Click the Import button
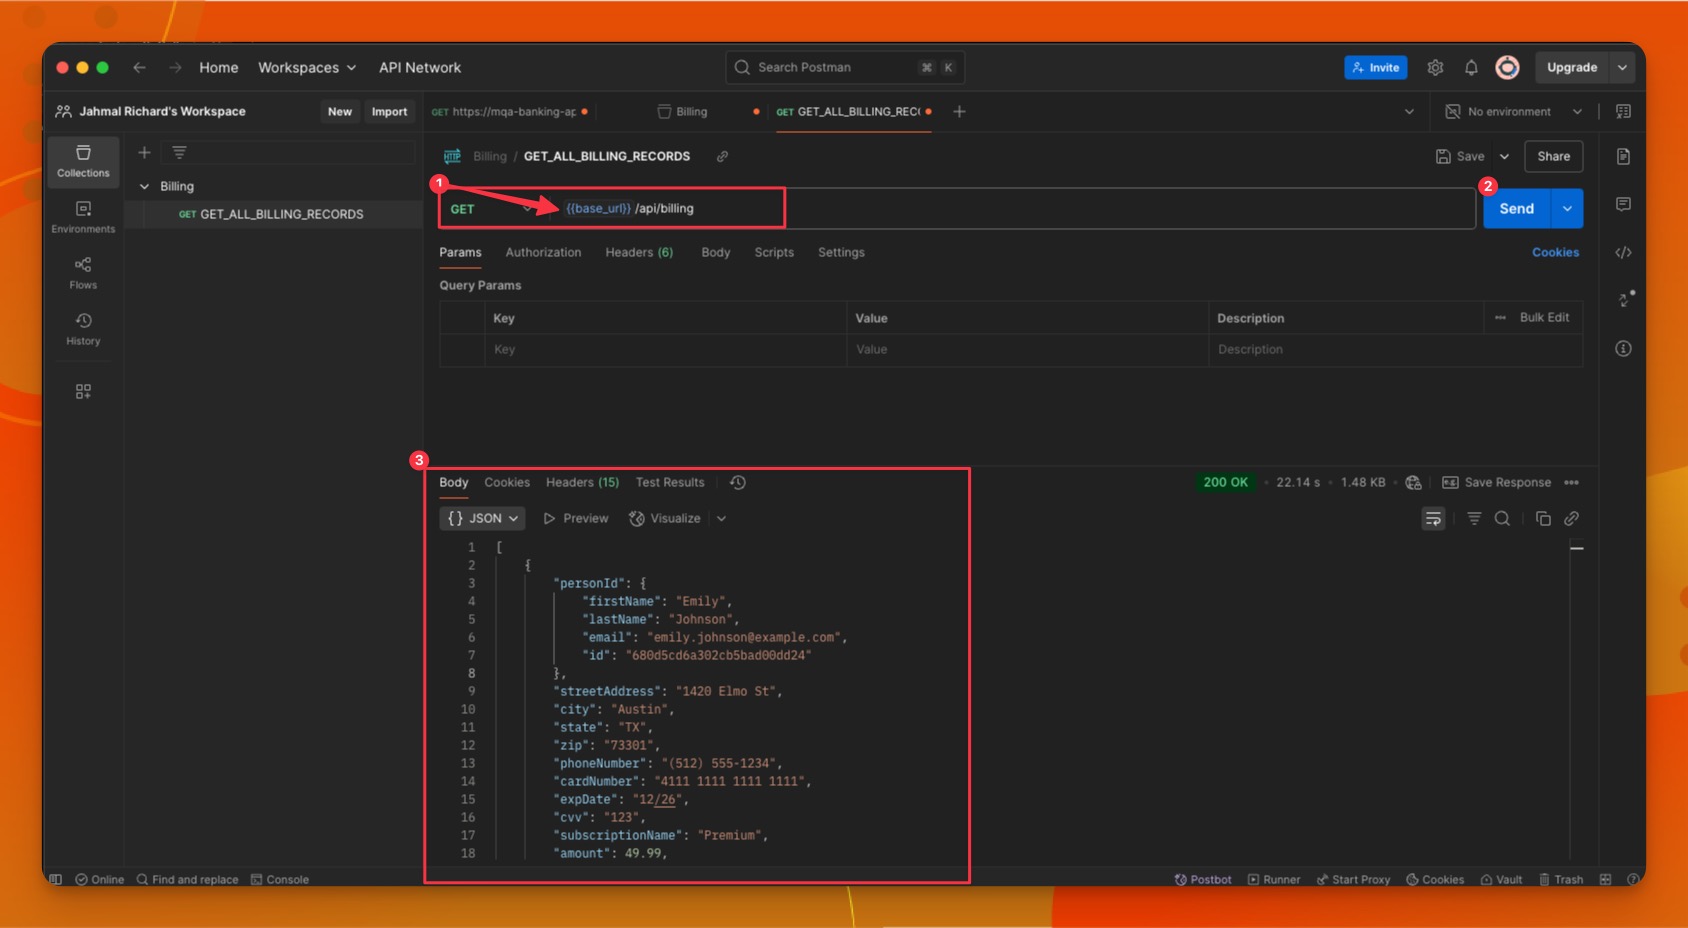 coord(389,111)
